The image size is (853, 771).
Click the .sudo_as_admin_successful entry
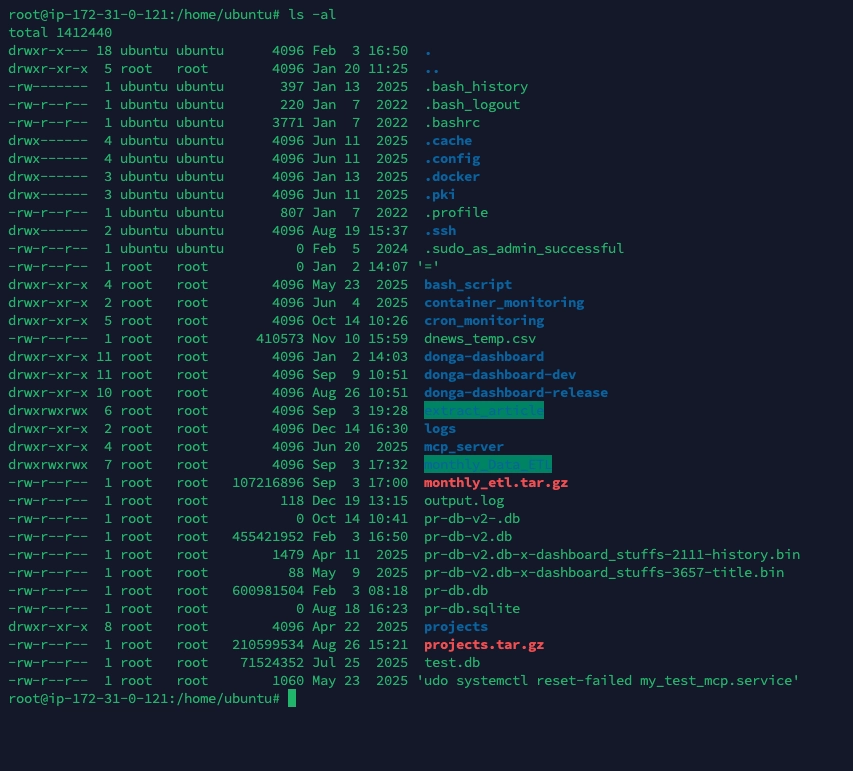524,249
